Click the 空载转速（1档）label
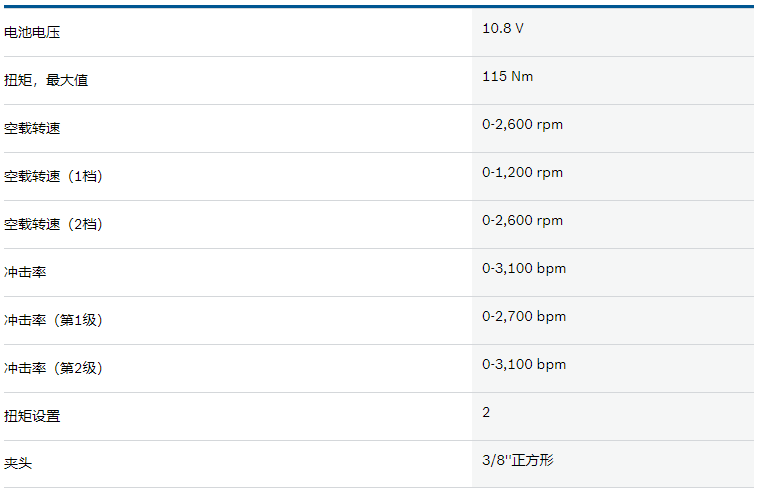This screenshot has height=495, width=760. tap(53, 176)
